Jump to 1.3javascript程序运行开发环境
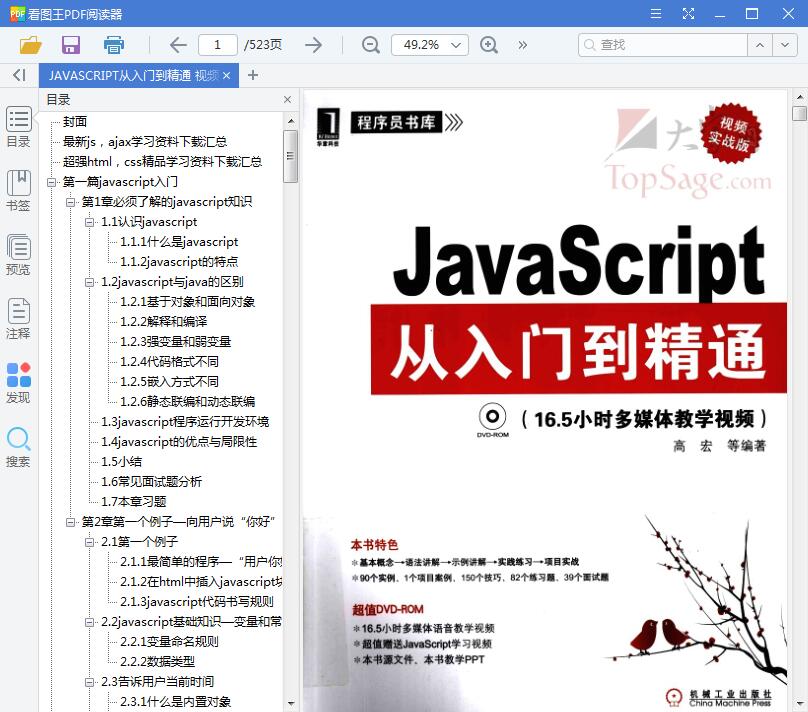 185,422
